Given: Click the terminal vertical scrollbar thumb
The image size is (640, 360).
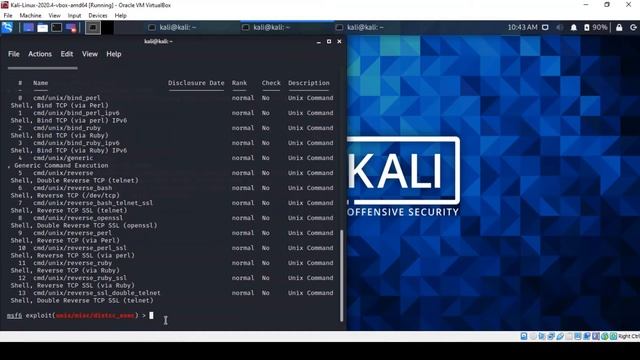Looking at the screenshot, I should (342, 276).
